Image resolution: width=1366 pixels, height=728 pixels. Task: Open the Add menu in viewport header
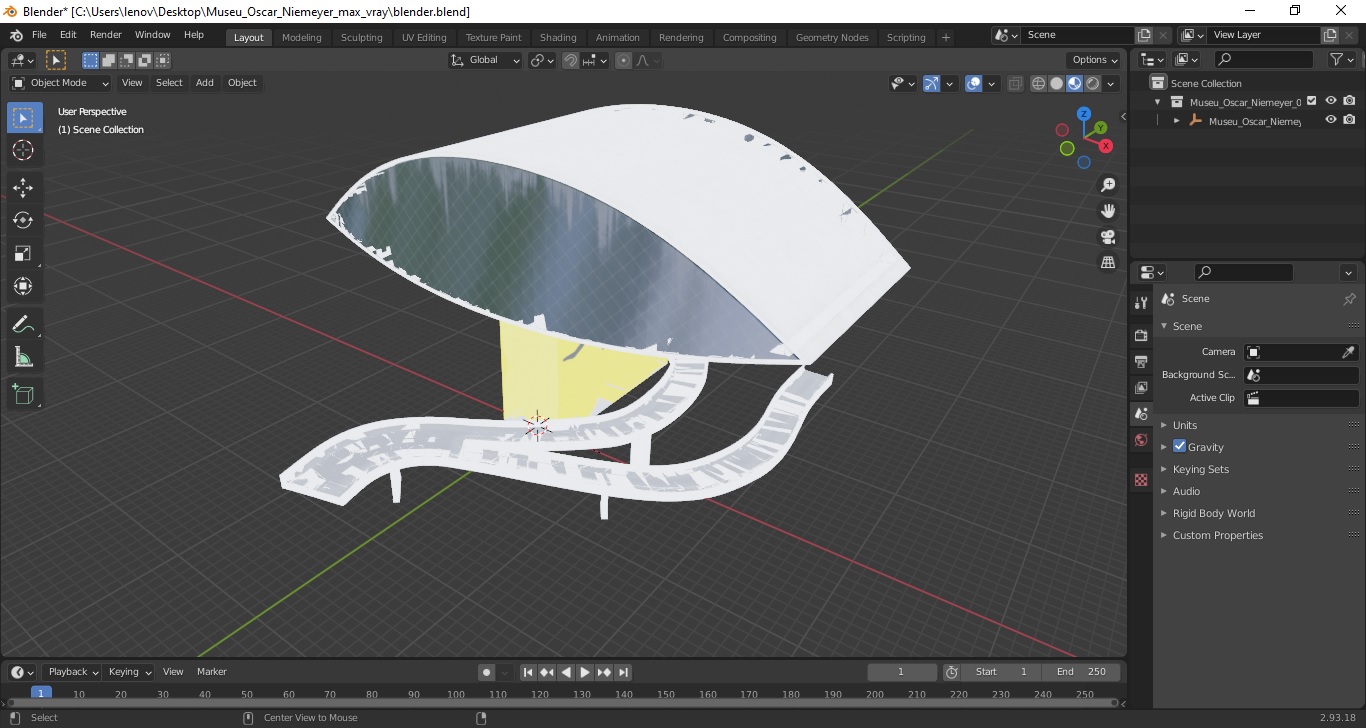(x=205, y=83)
